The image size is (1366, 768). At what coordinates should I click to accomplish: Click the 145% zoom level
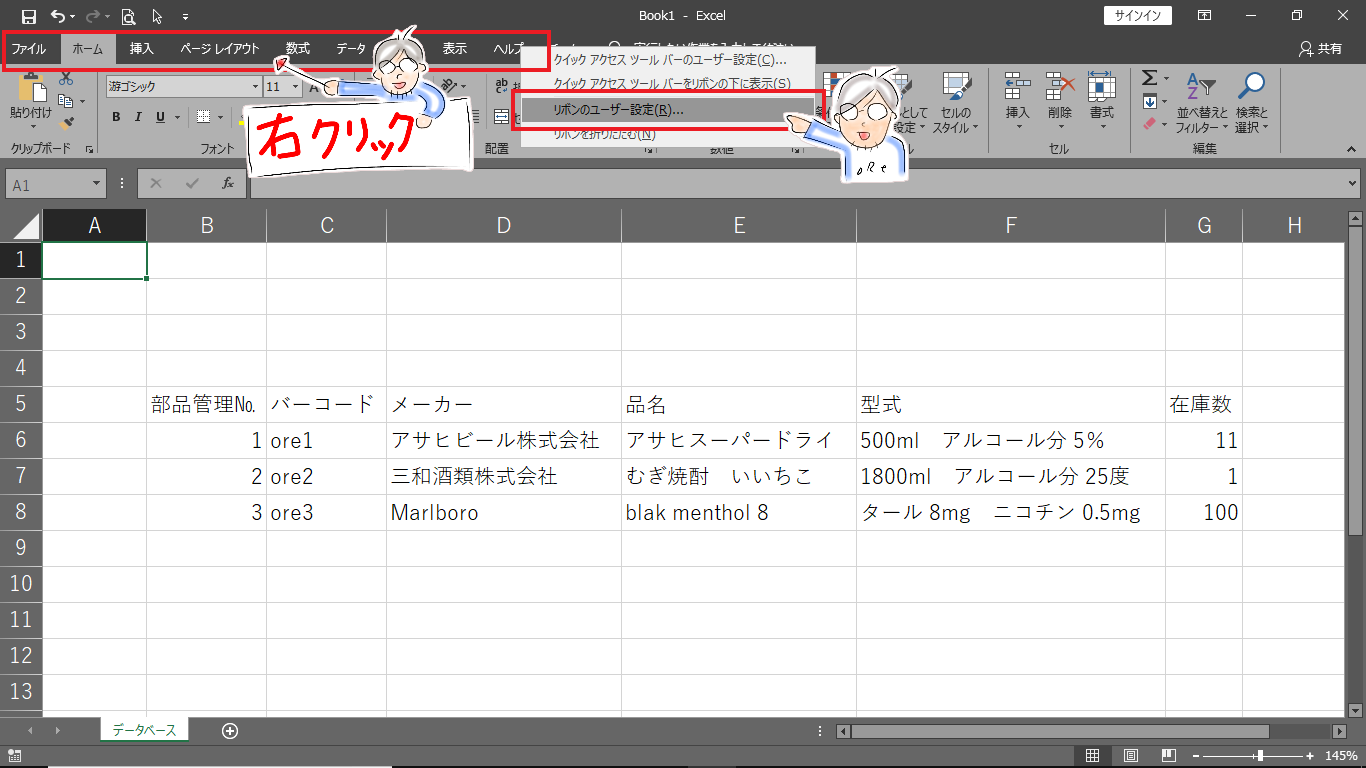click(1341, 756)
